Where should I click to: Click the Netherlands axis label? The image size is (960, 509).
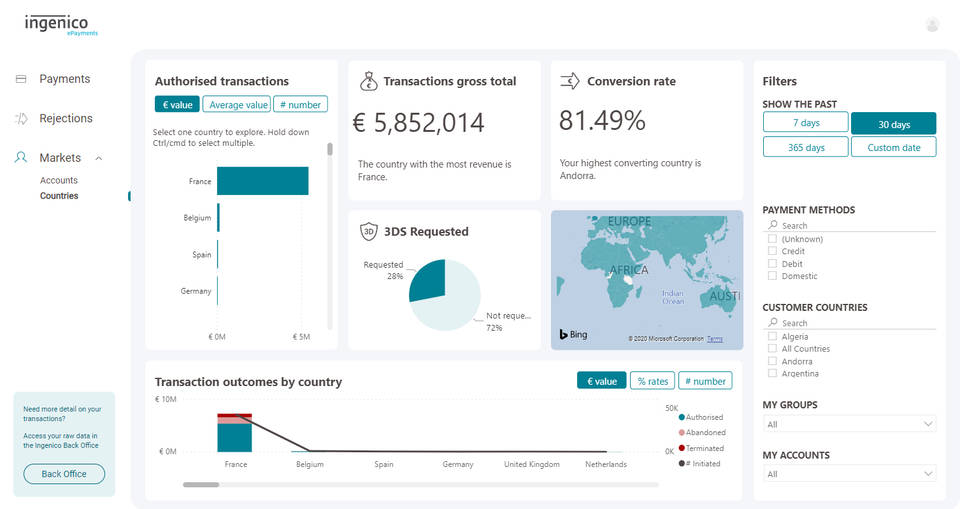(x=606, y=464)
